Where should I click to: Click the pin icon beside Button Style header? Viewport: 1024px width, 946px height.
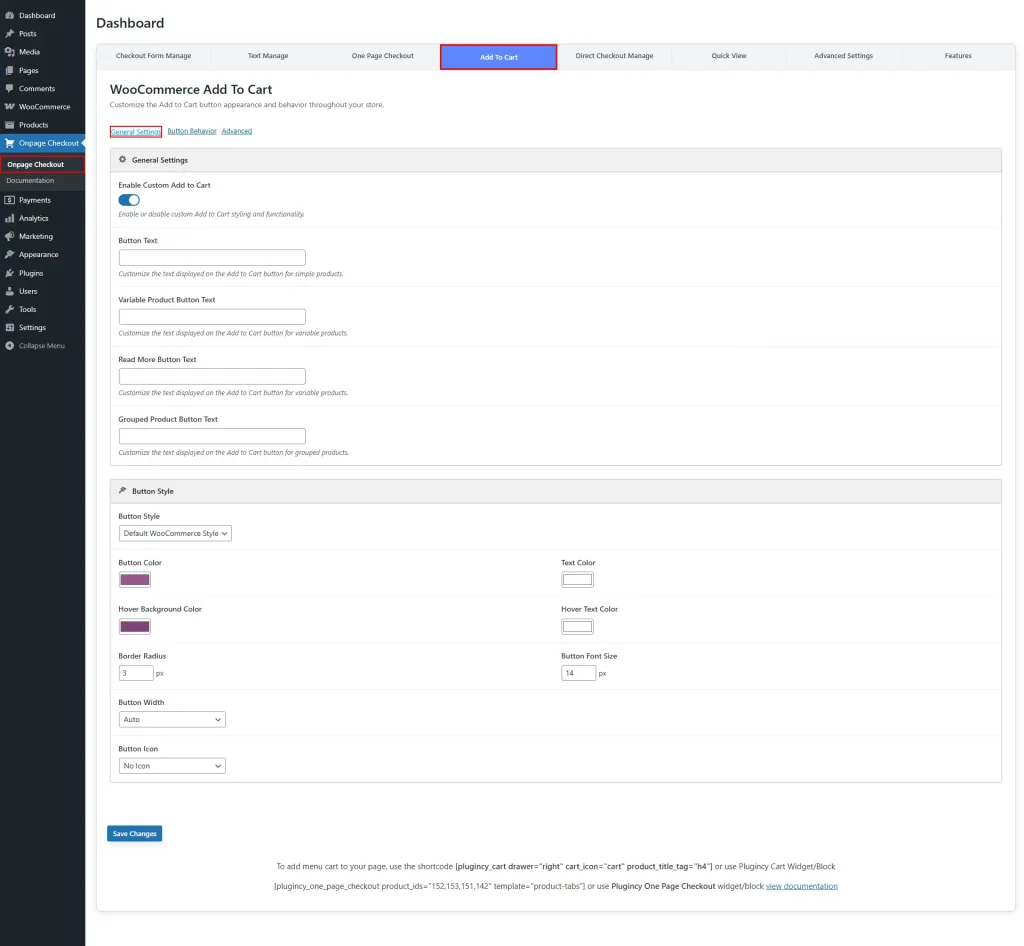(122, 490)
